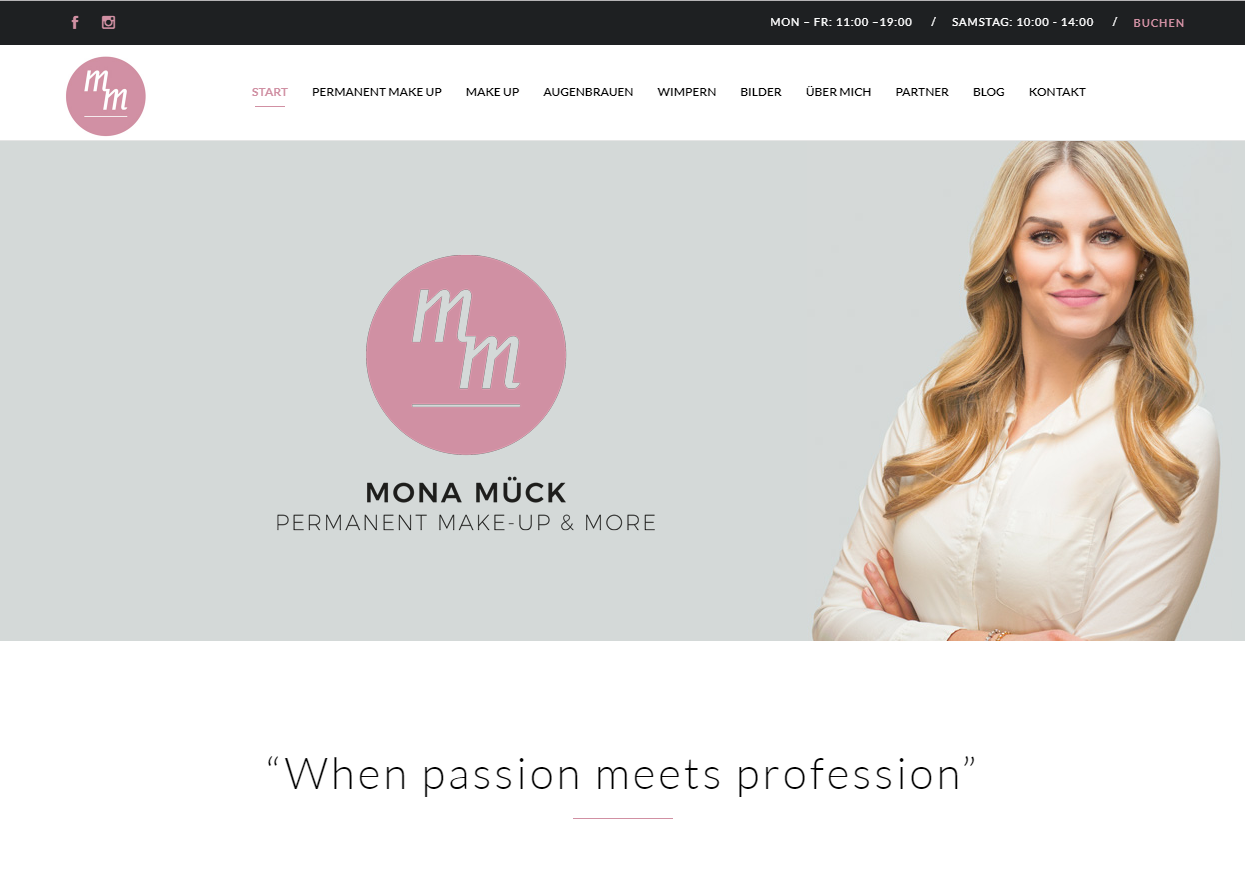
Task: Open the Facebook icon link
Action: [75, 22]
